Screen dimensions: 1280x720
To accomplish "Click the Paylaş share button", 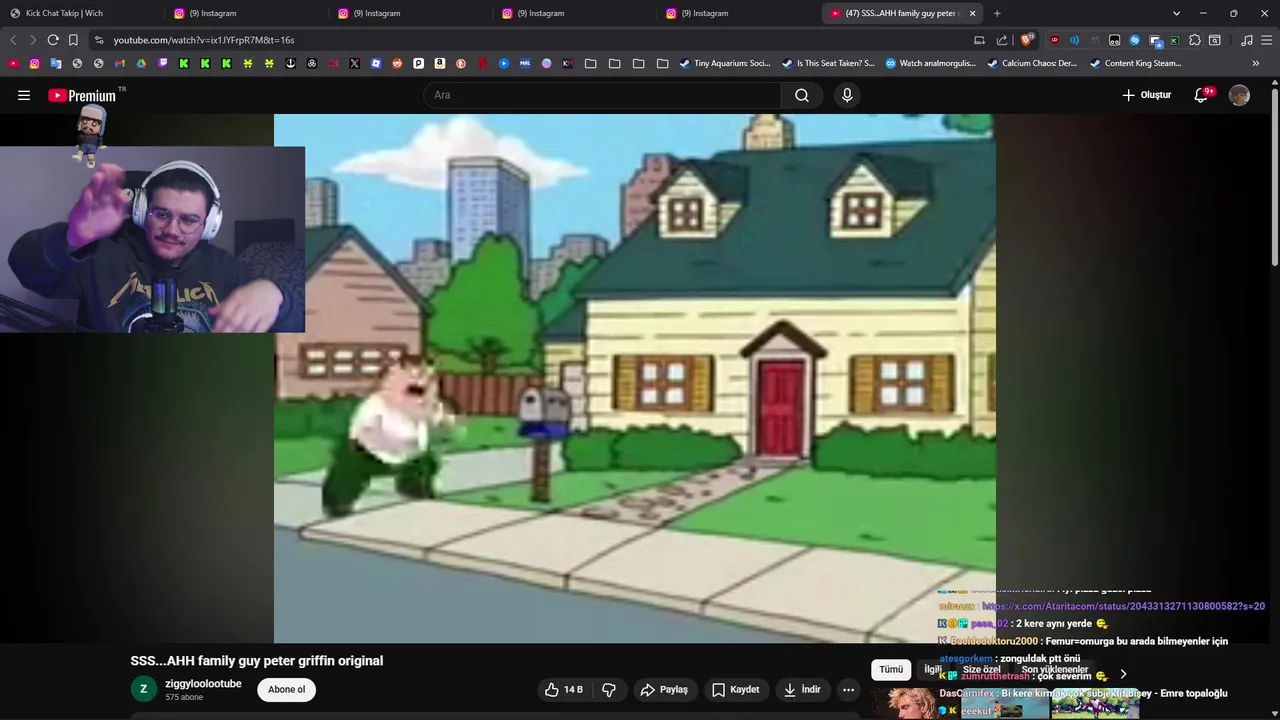I will click(x=664, y=689).
